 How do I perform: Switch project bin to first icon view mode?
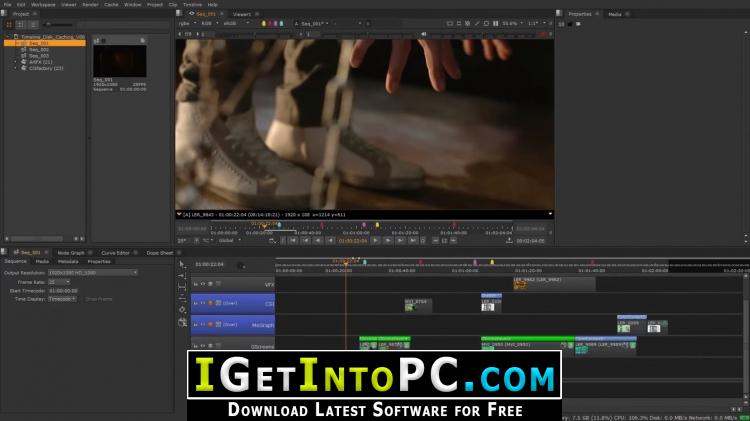(x=9, y=24)
